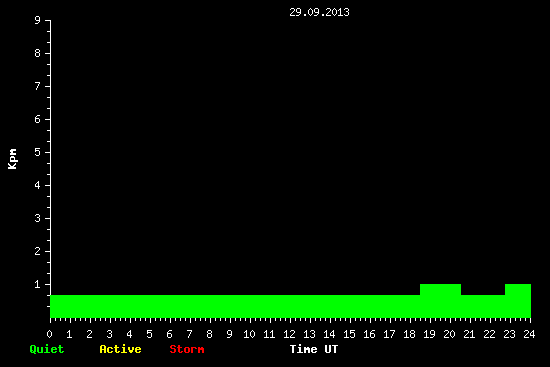The height and width of the screenshot is (367, 550).
Task: Click the y-axis value 9
Action: pyautogui.click(x=38, y=20)
